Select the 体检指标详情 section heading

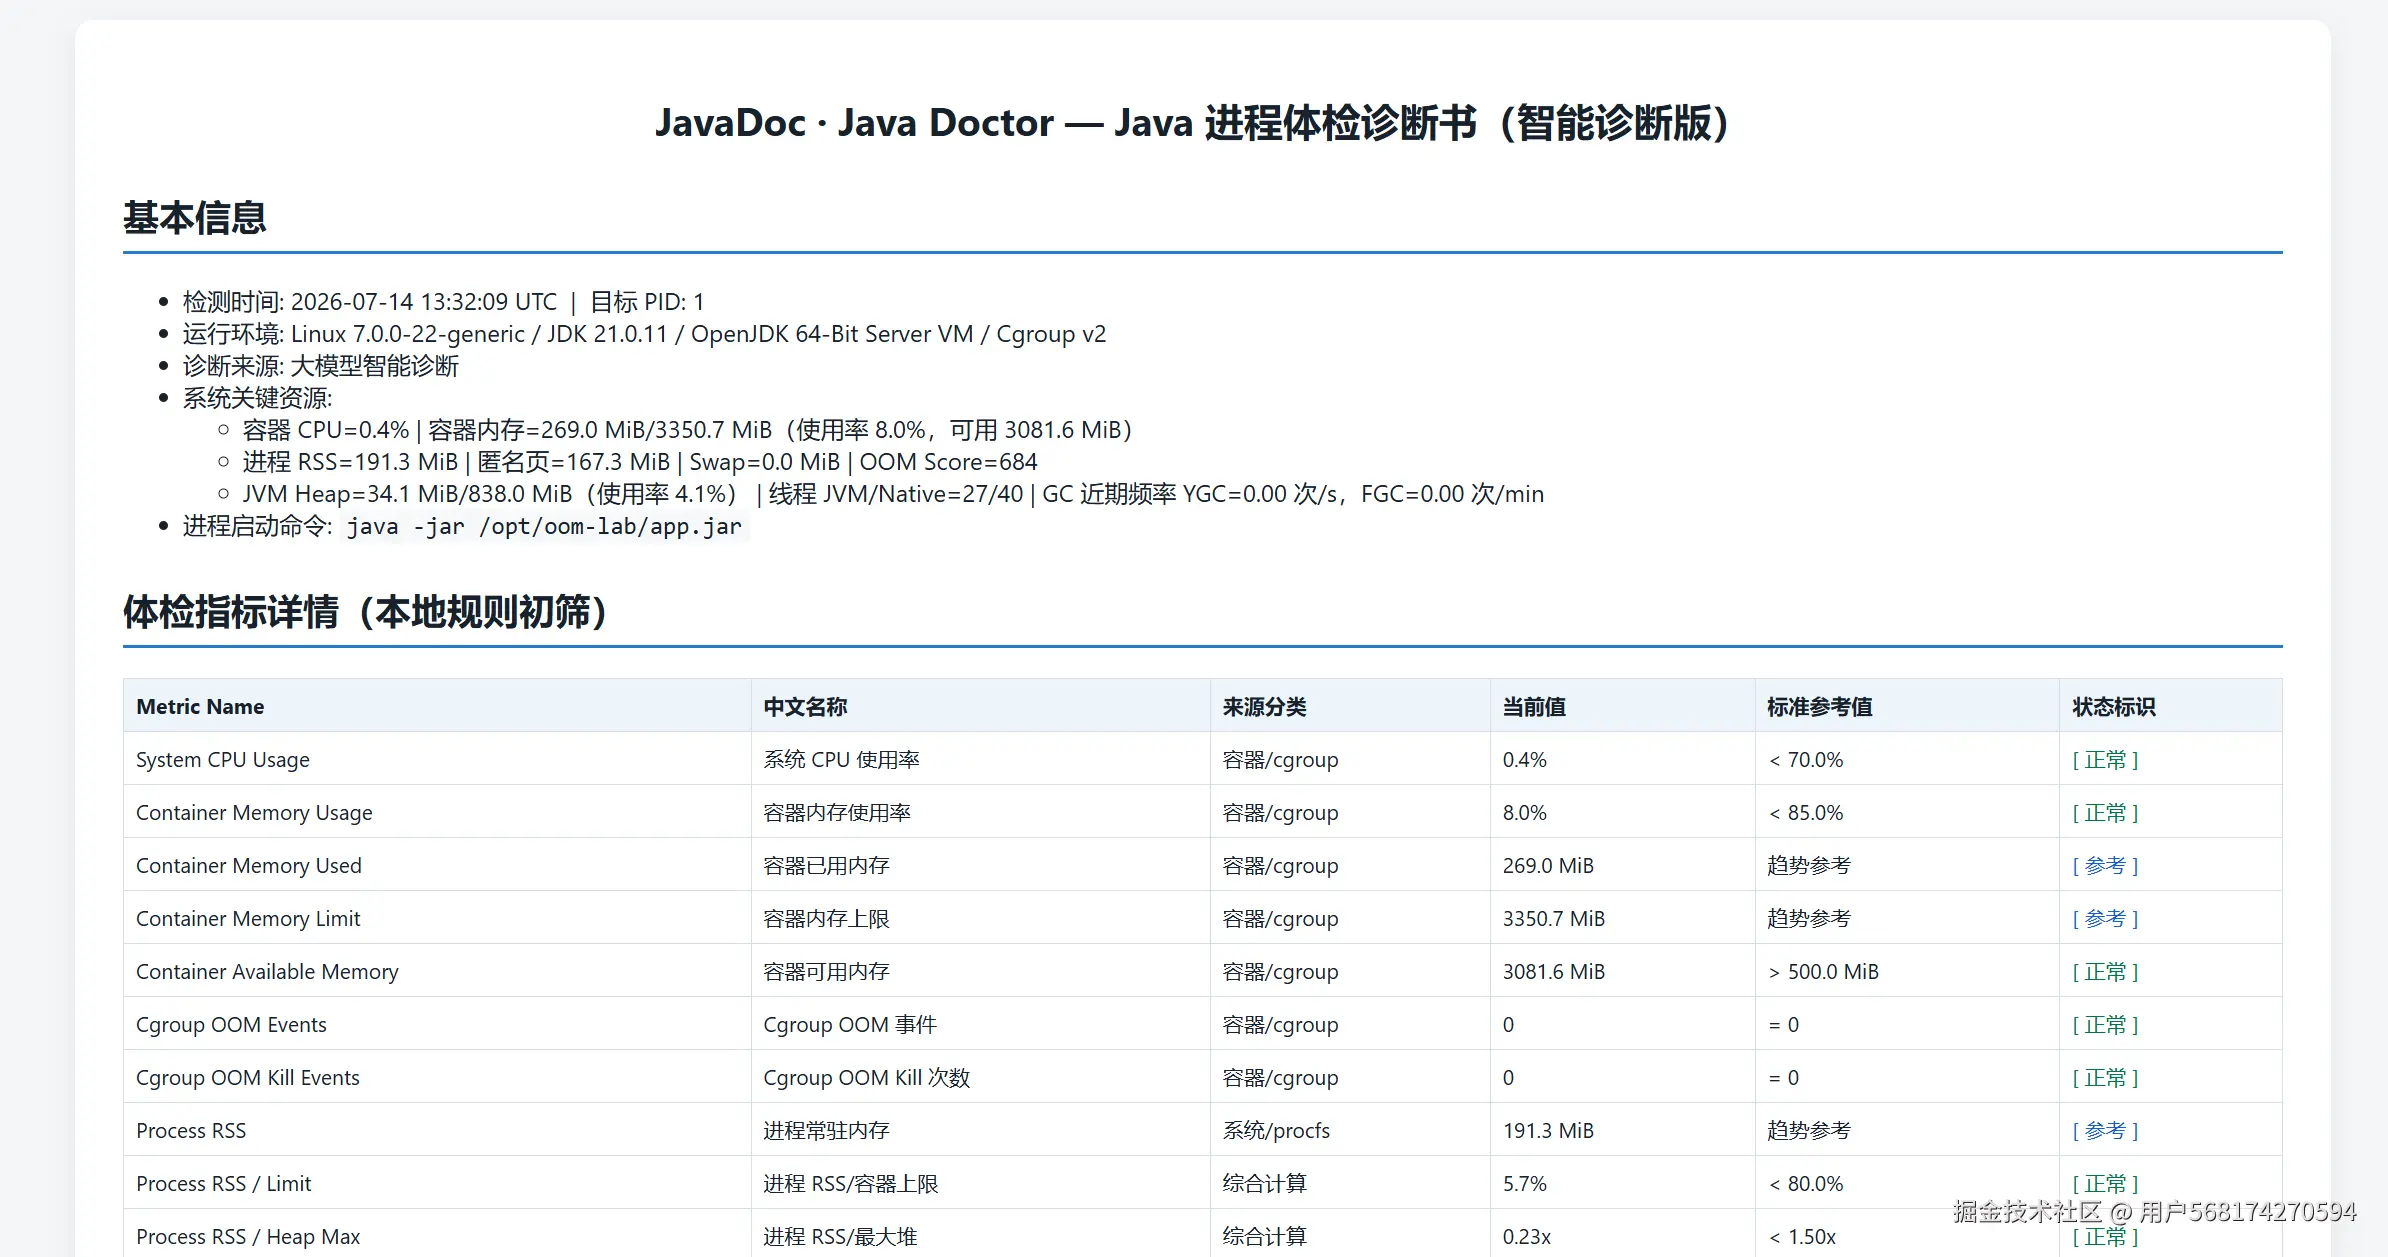point(366,611)
